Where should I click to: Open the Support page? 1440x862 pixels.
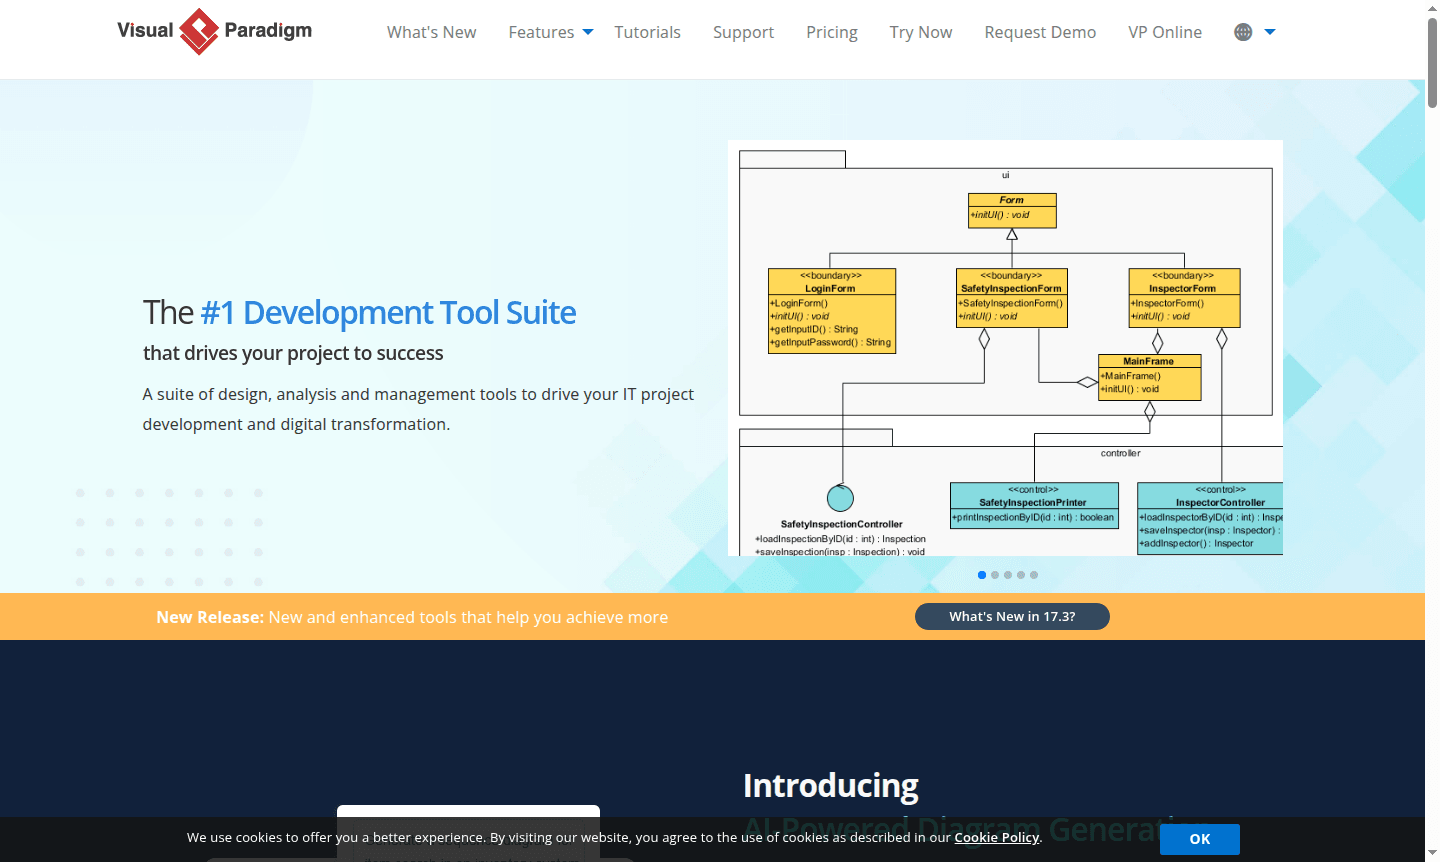click(743, 32)
